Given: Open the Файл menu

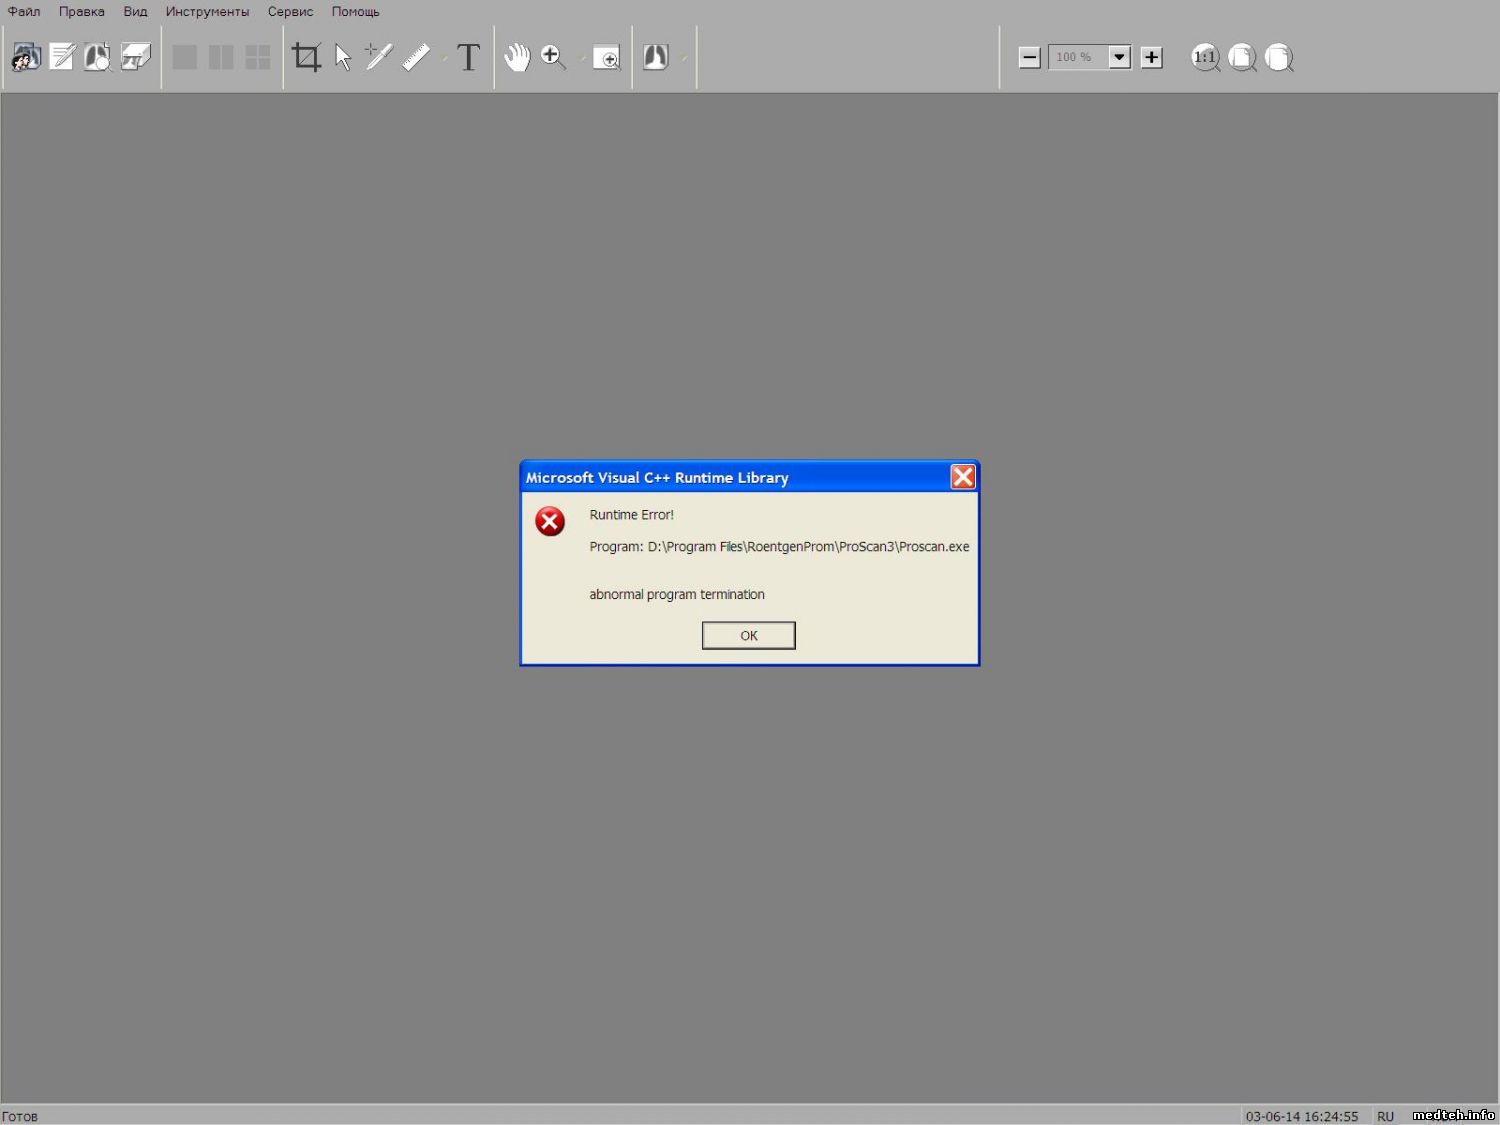Looking at the screenshot, I should 24,12.
